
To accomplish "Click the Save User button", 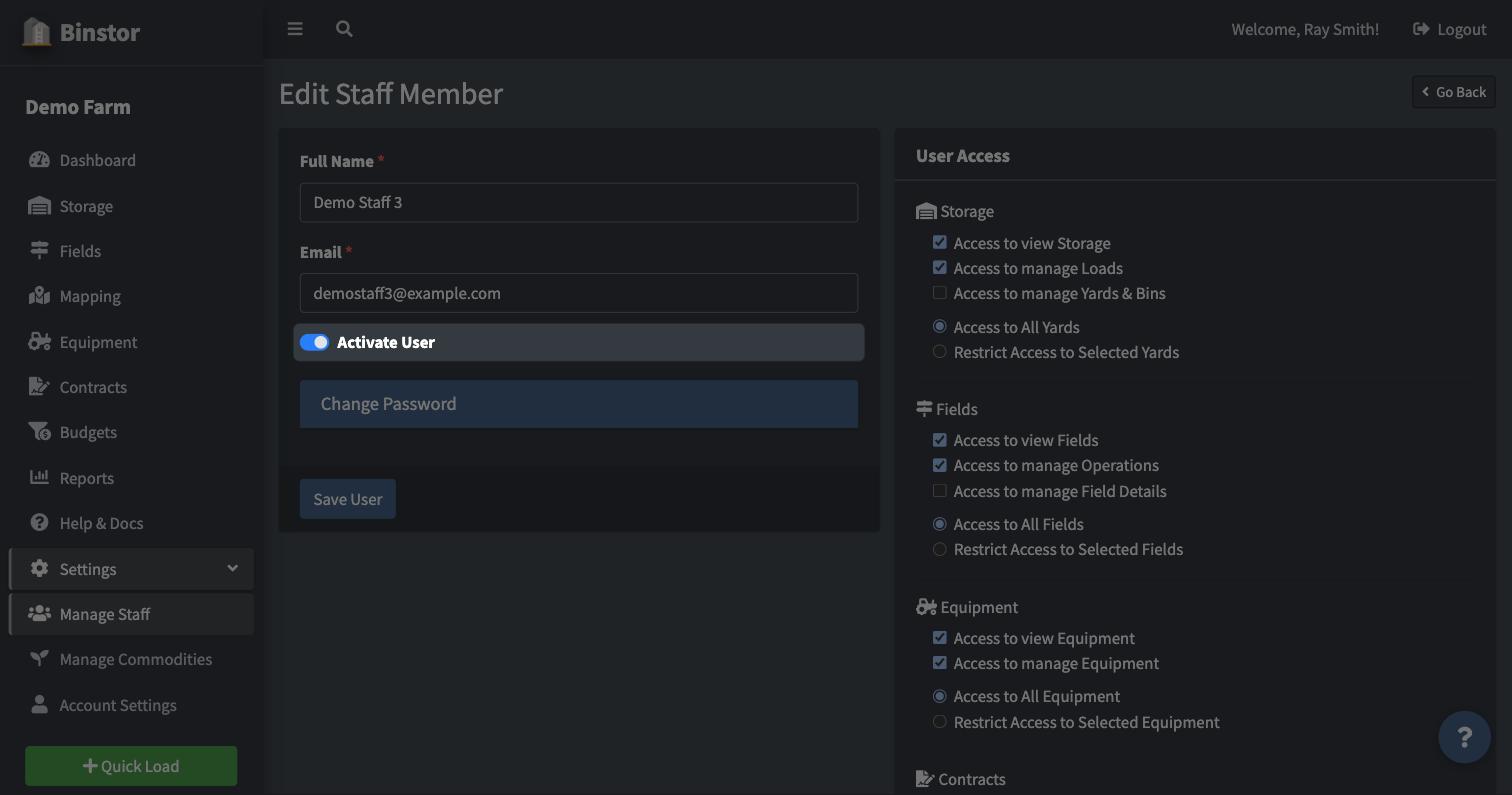I will (x=348, y=499).
